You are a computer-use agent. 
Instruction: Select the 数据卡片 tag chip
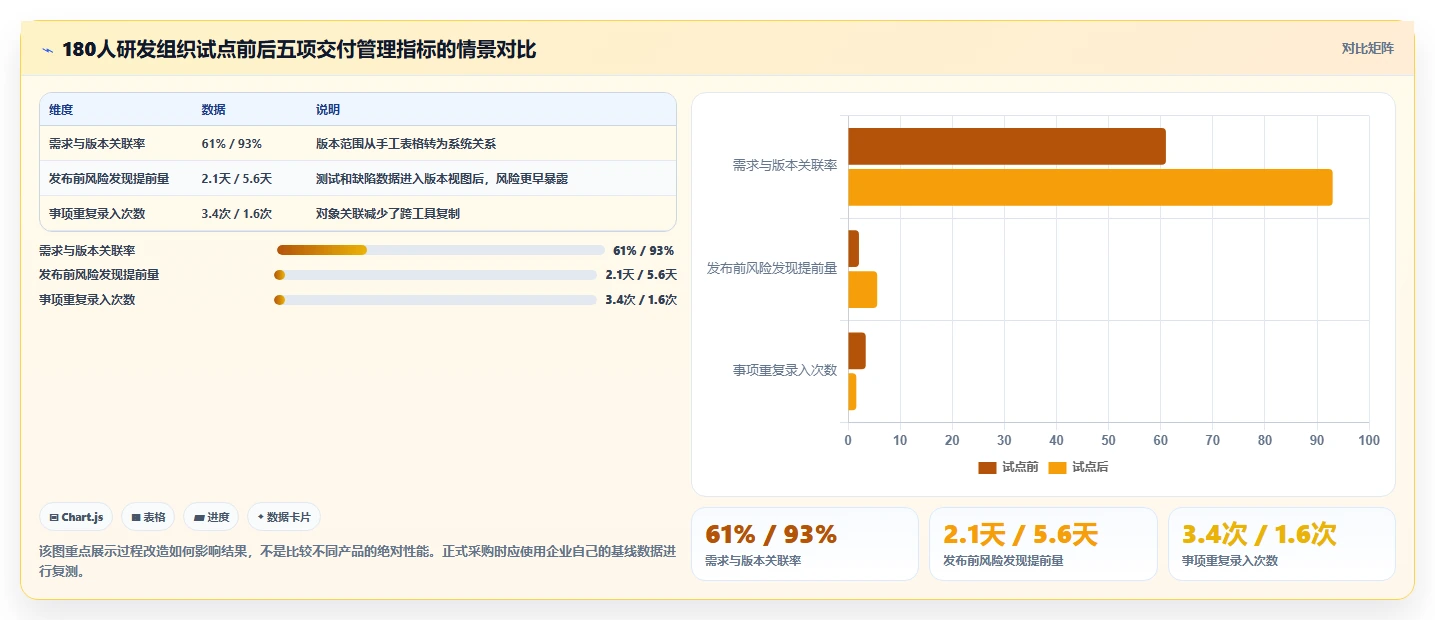coord(284,517)
